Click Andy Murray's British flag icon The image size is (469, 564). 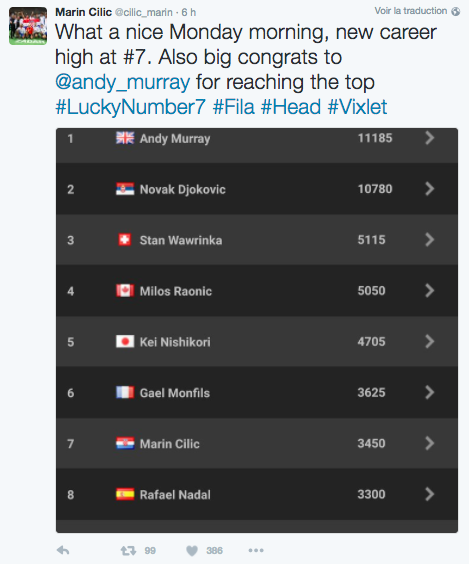125,138
